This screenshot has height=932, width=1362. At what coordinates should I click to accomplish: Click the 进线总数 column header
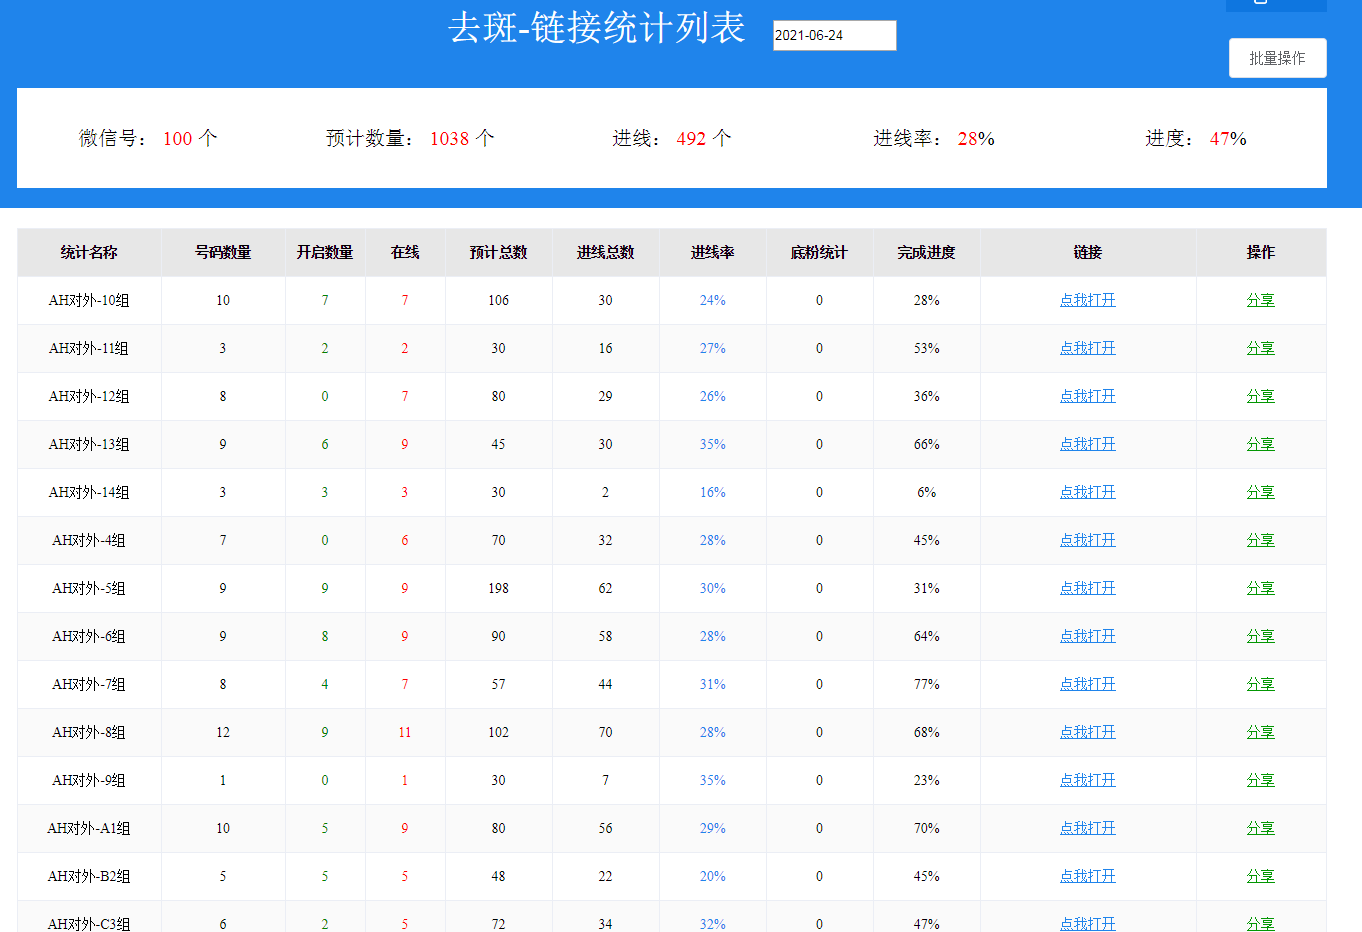pos(605,252)
